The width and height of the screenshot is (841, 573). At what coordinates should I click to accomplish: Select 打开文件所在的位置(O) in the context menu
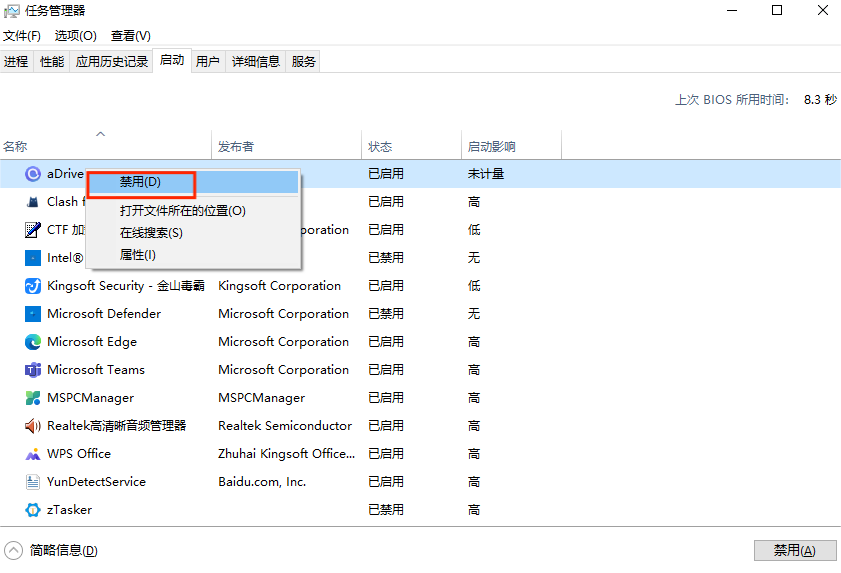pyautogui.click(x=193, y=211)
